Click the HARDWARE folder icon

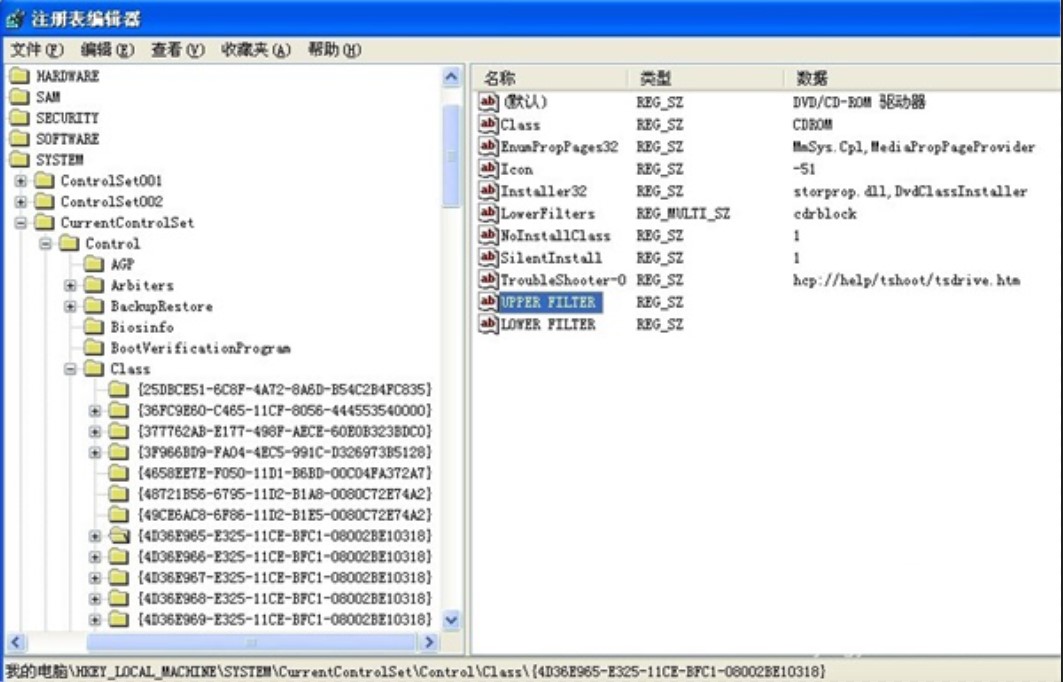[x=20, y=75]
